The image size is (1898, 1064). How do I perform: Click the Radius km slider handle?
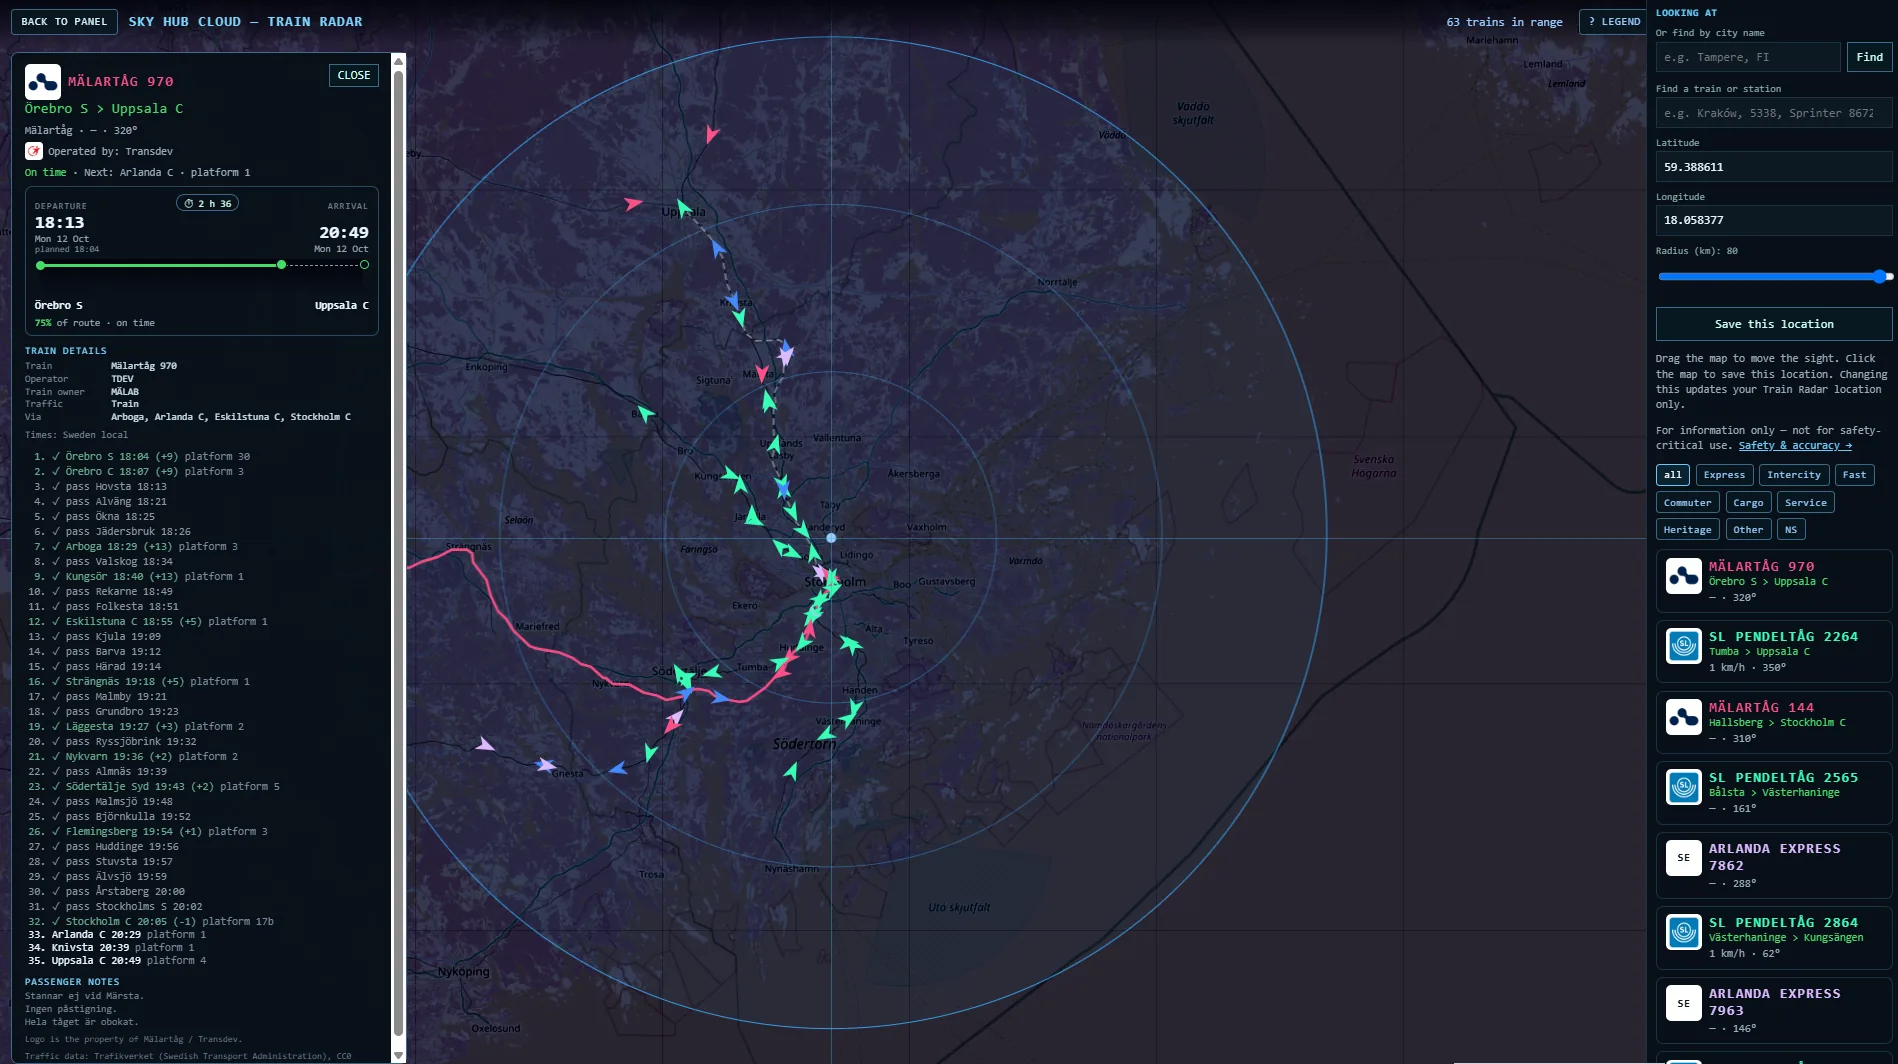click(x=1880, y=276)
